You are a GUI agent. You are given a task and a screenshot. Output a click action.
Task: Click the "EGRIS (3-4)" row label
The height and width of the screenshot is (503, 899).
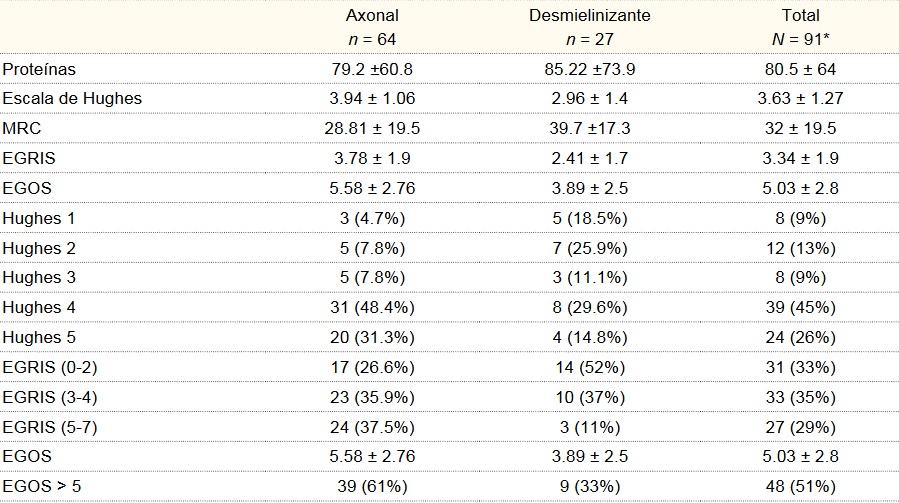pos(50,397)
